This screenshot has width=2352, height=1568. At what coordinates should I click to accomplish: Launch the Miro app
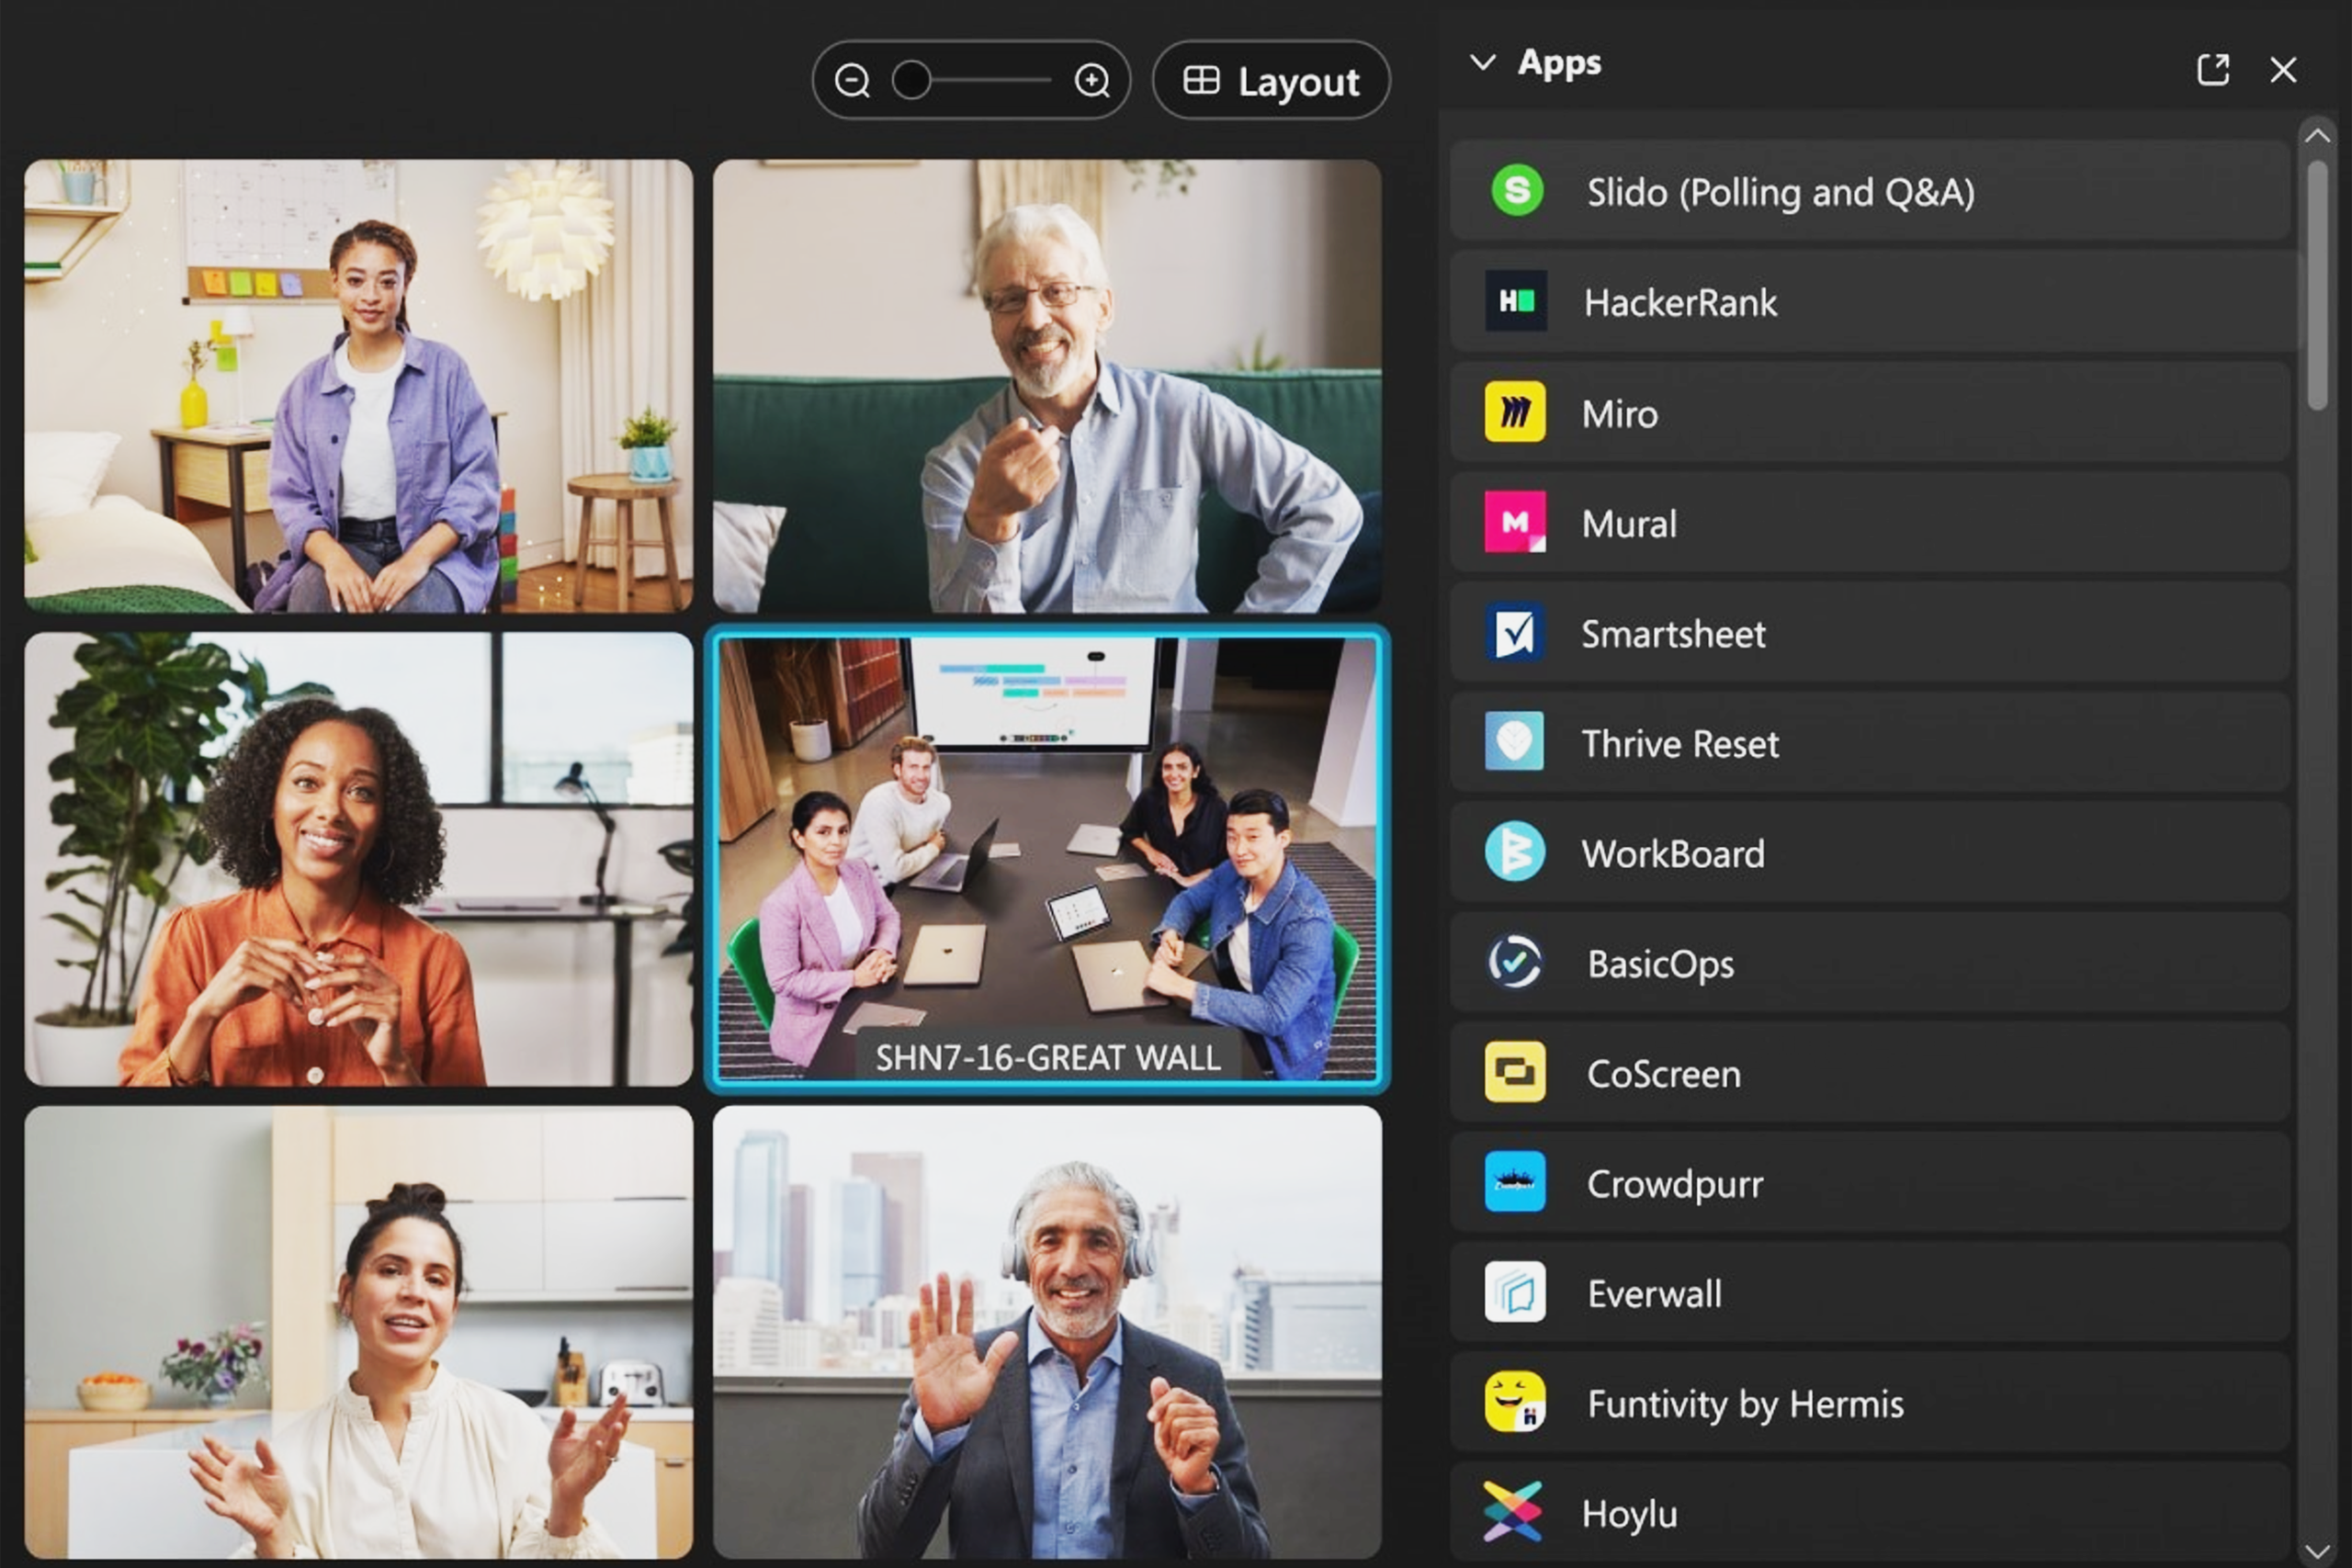click(1870, 411)
